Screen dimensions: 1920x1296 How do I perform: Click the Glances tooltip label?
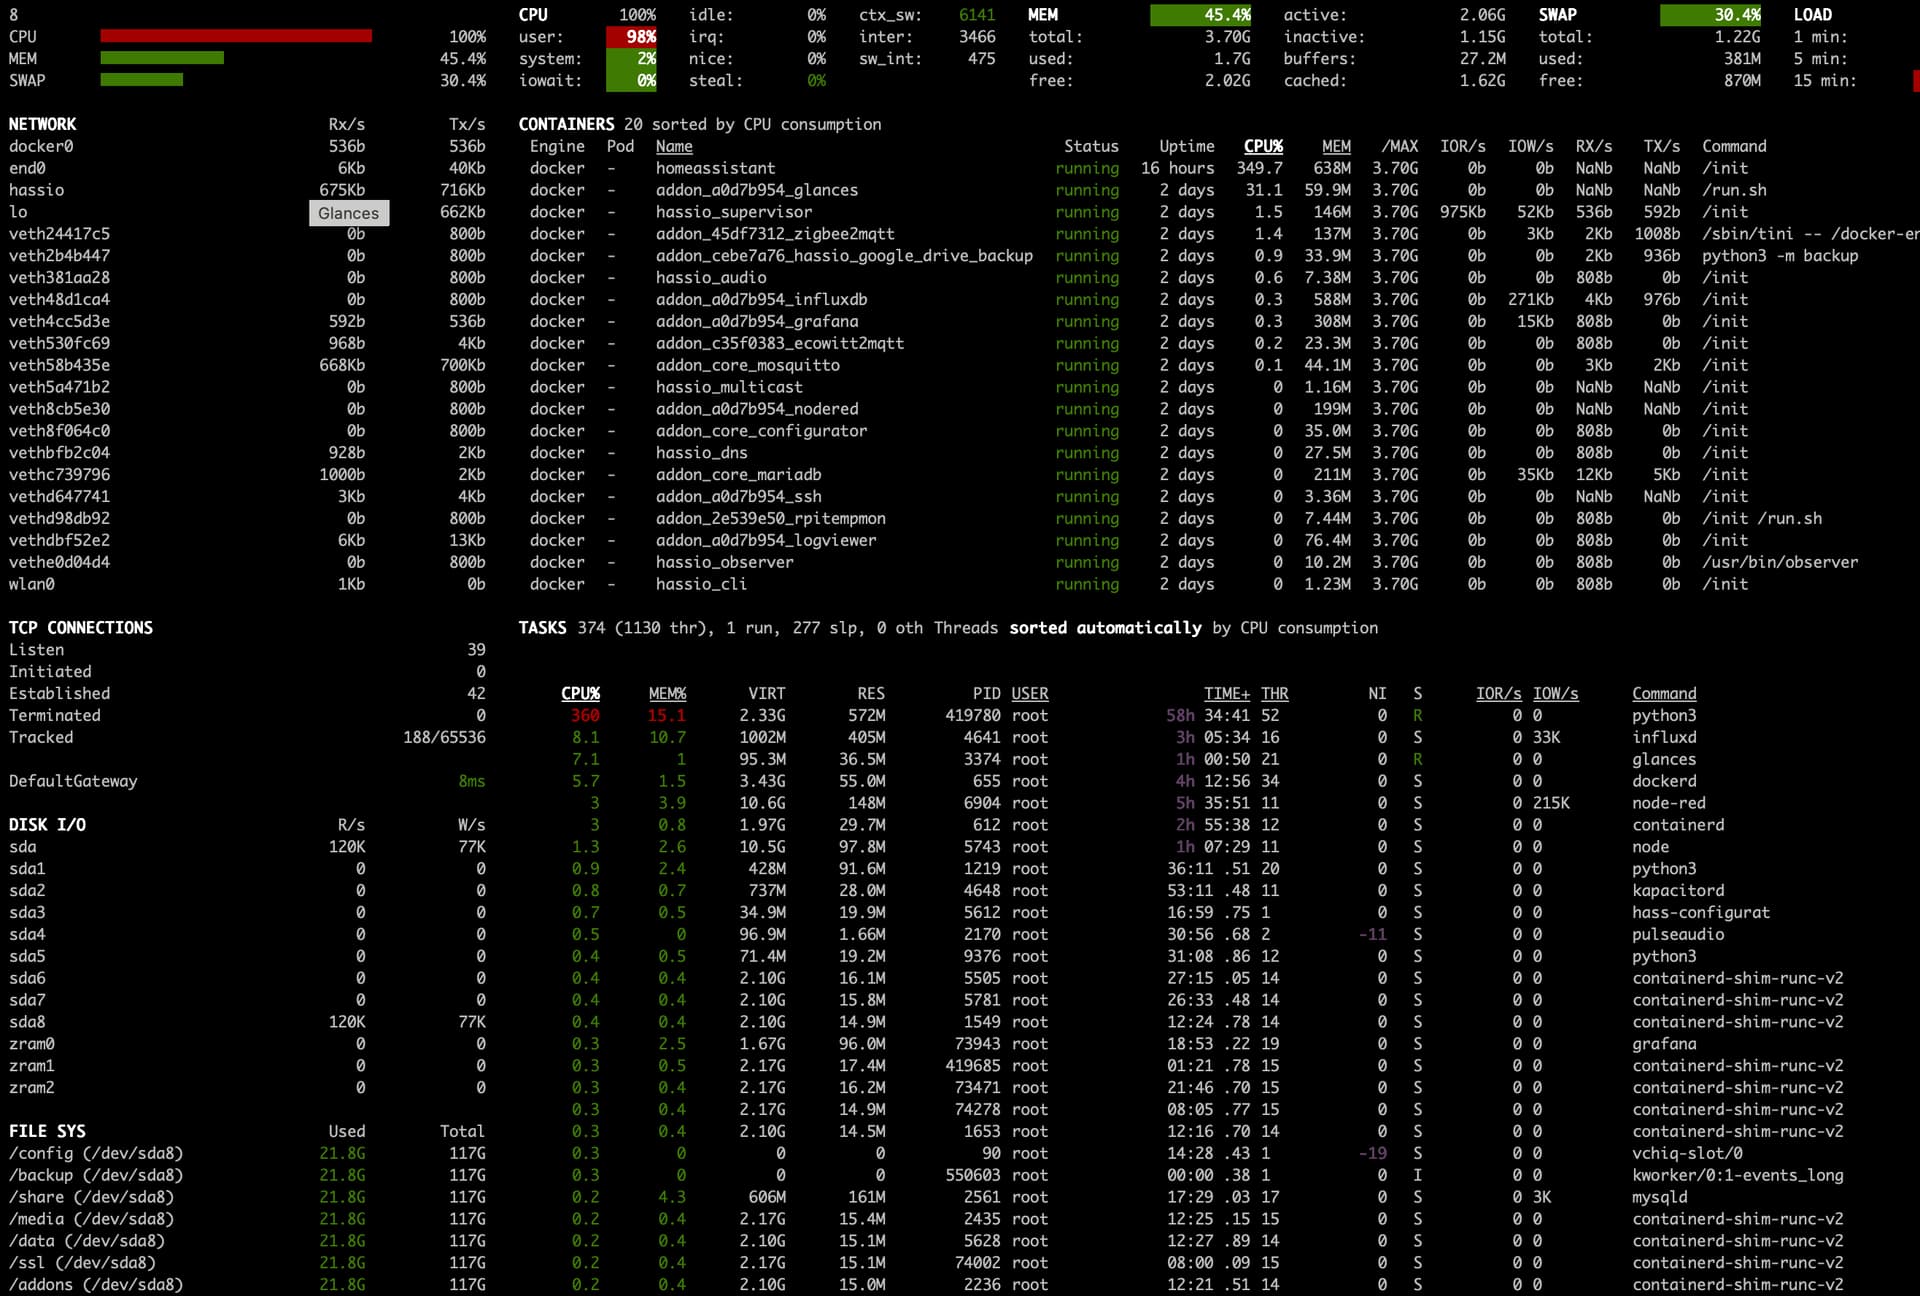point(348,213)
